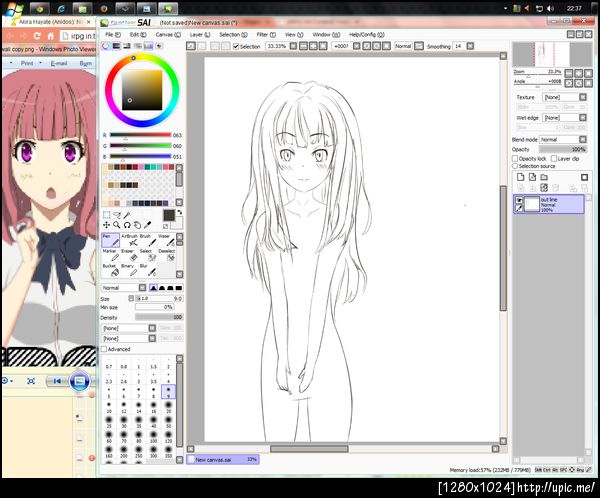Click the browser reload button
The width and height of the screenshot is (600, 498).
pos(37,36)
